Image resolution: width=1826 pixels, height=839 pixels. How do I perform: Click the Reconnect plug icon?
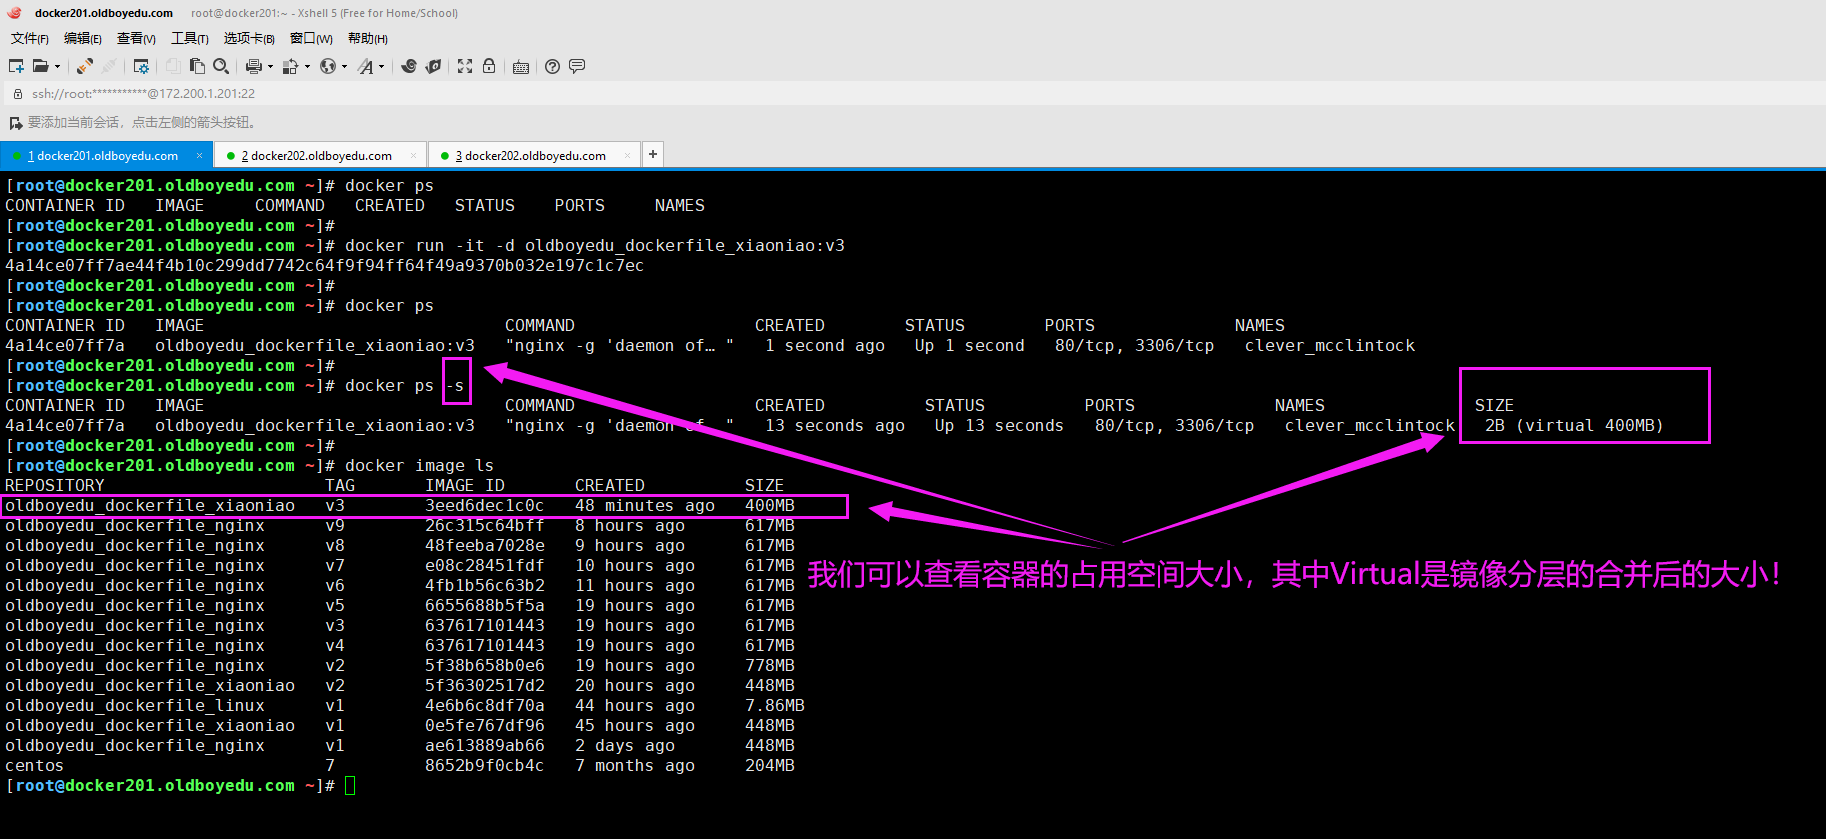[x=85, y=66]
